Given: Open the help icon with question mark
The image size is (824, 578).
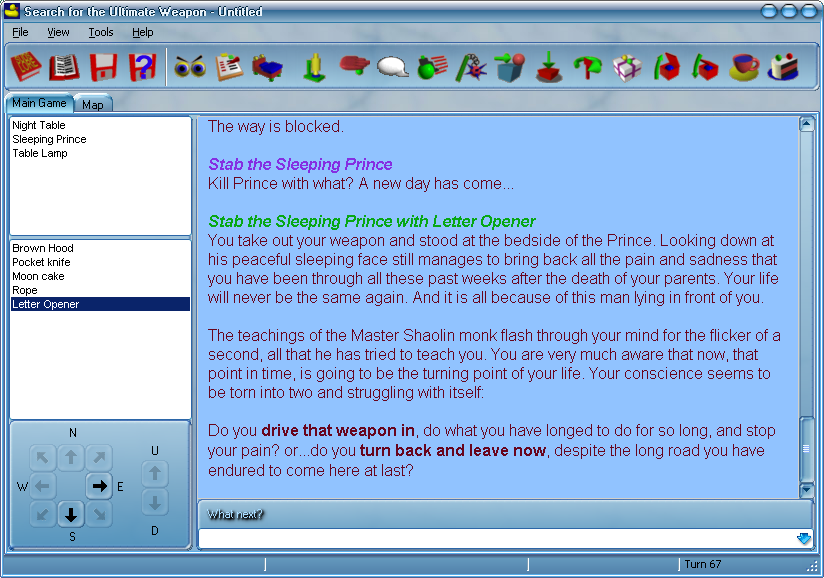Looking at the screenshot, I should pyautogui.click(x=143, y=67).
